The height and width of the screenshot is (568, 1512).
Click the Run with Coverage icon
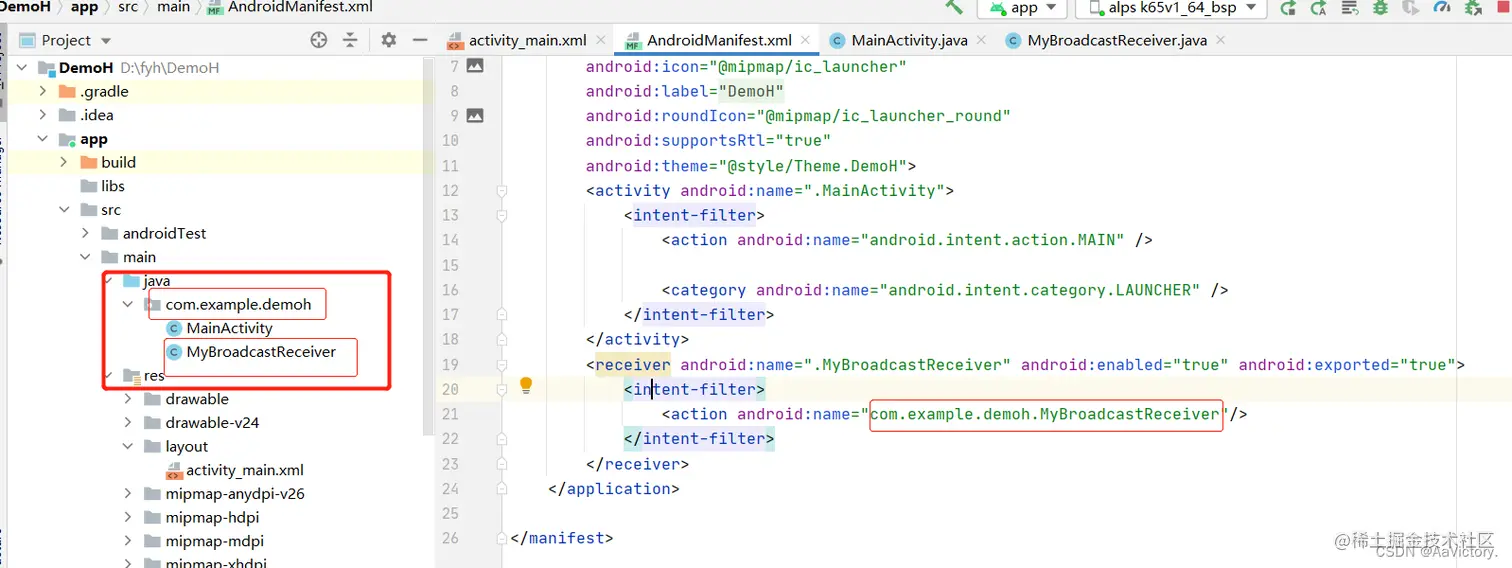[x=1411, y=8]
